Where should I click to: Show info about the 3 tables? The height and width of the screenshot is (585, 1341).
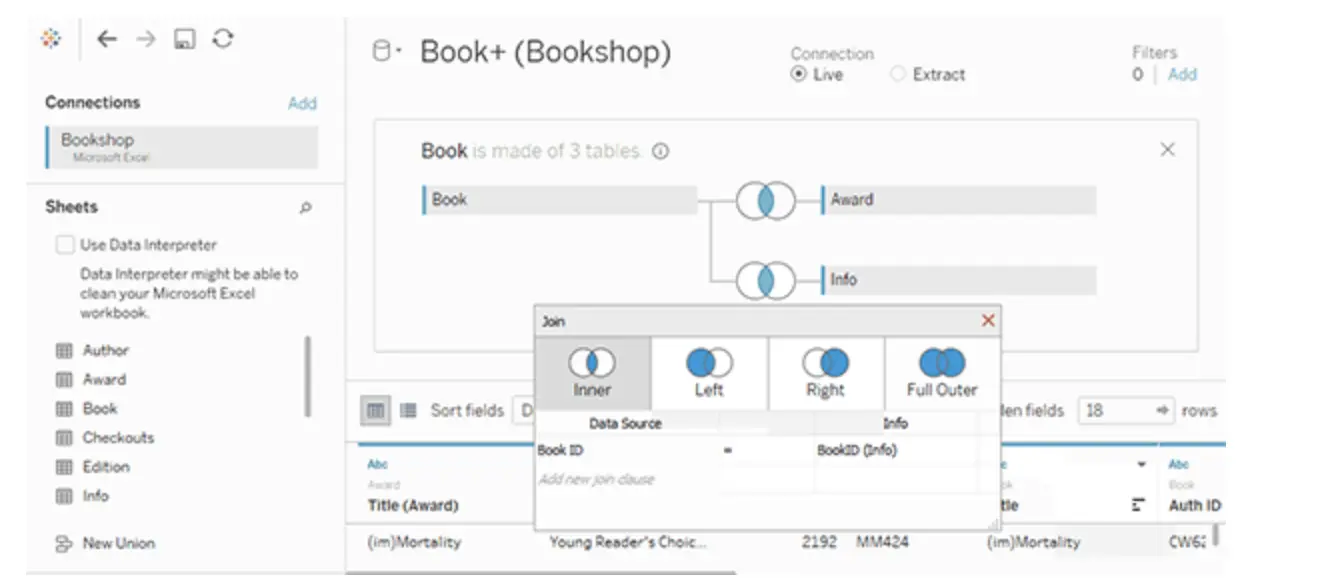(x=660, y=152)
